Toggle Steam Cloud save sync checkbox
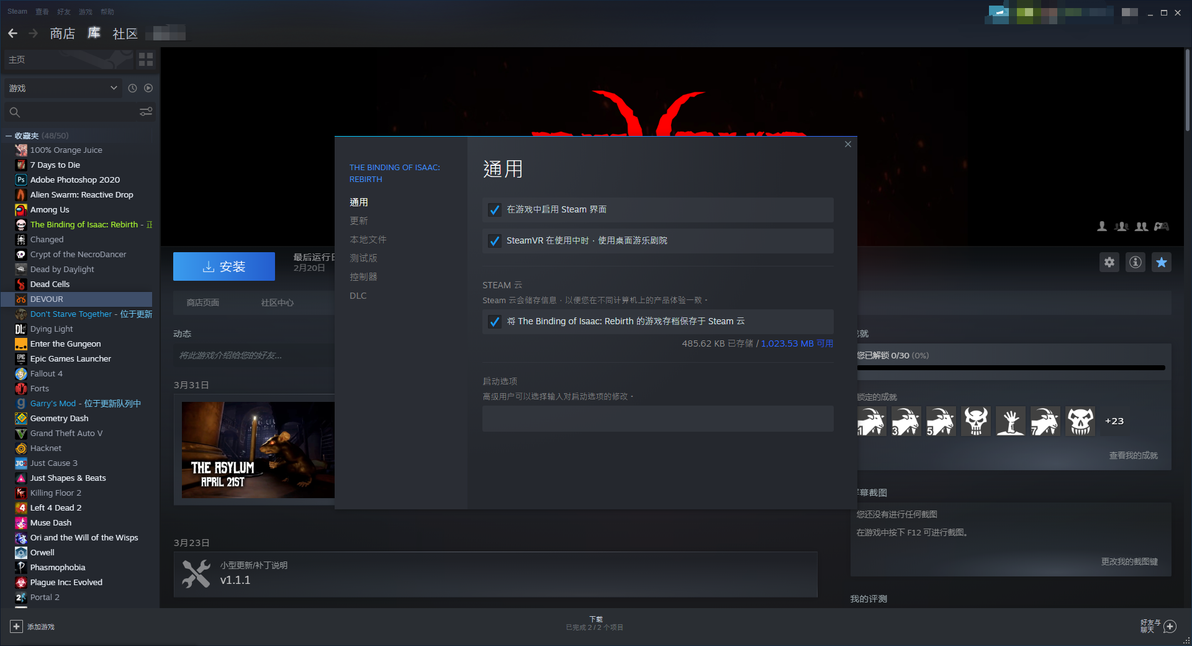 click(494, 321)
